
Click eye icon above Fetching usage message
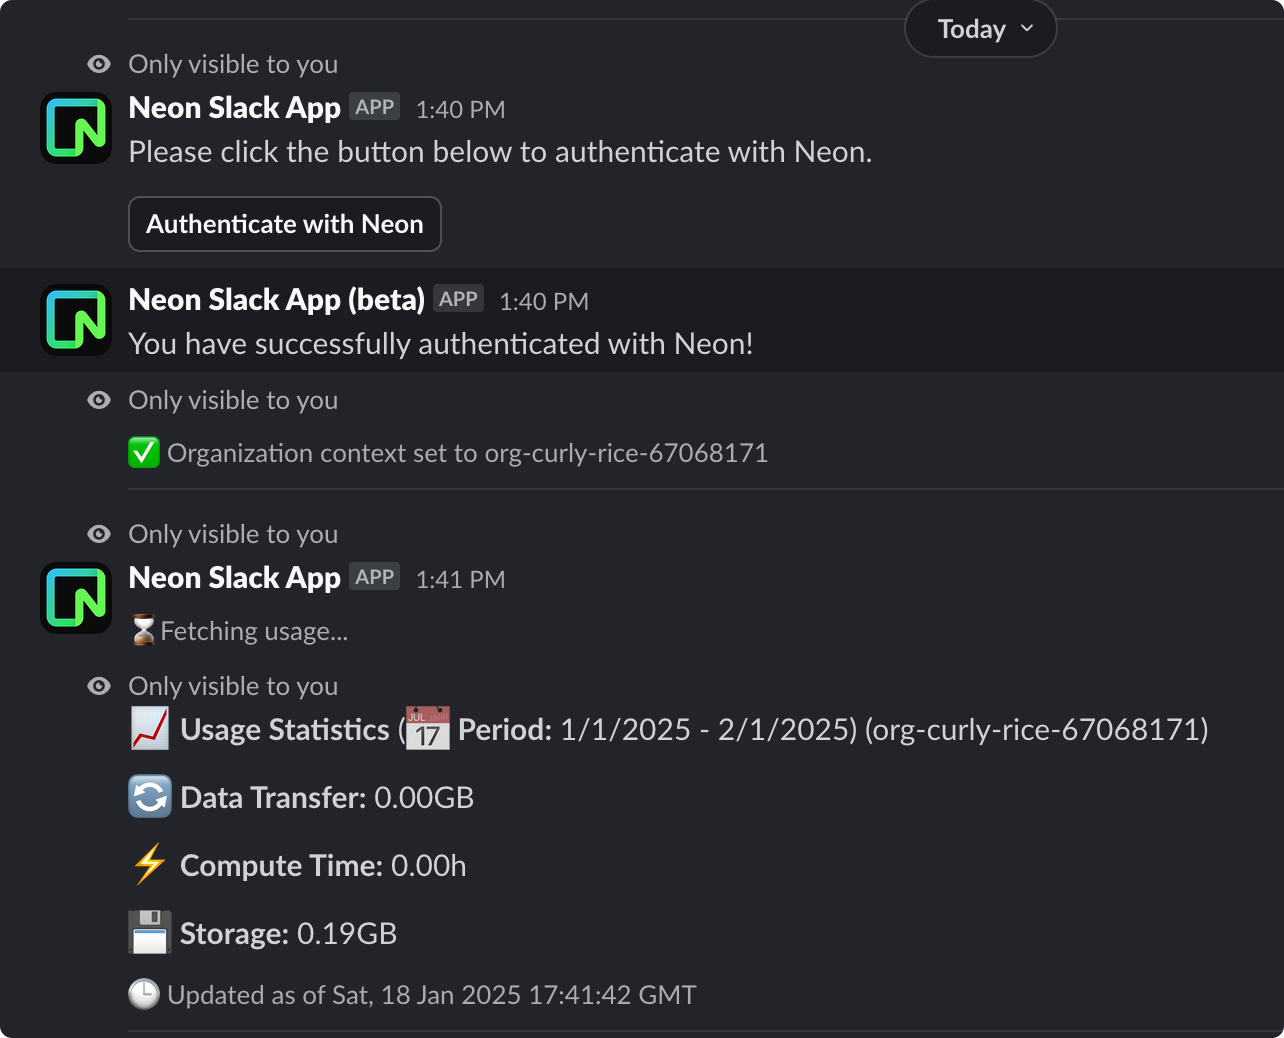(99, 534)
